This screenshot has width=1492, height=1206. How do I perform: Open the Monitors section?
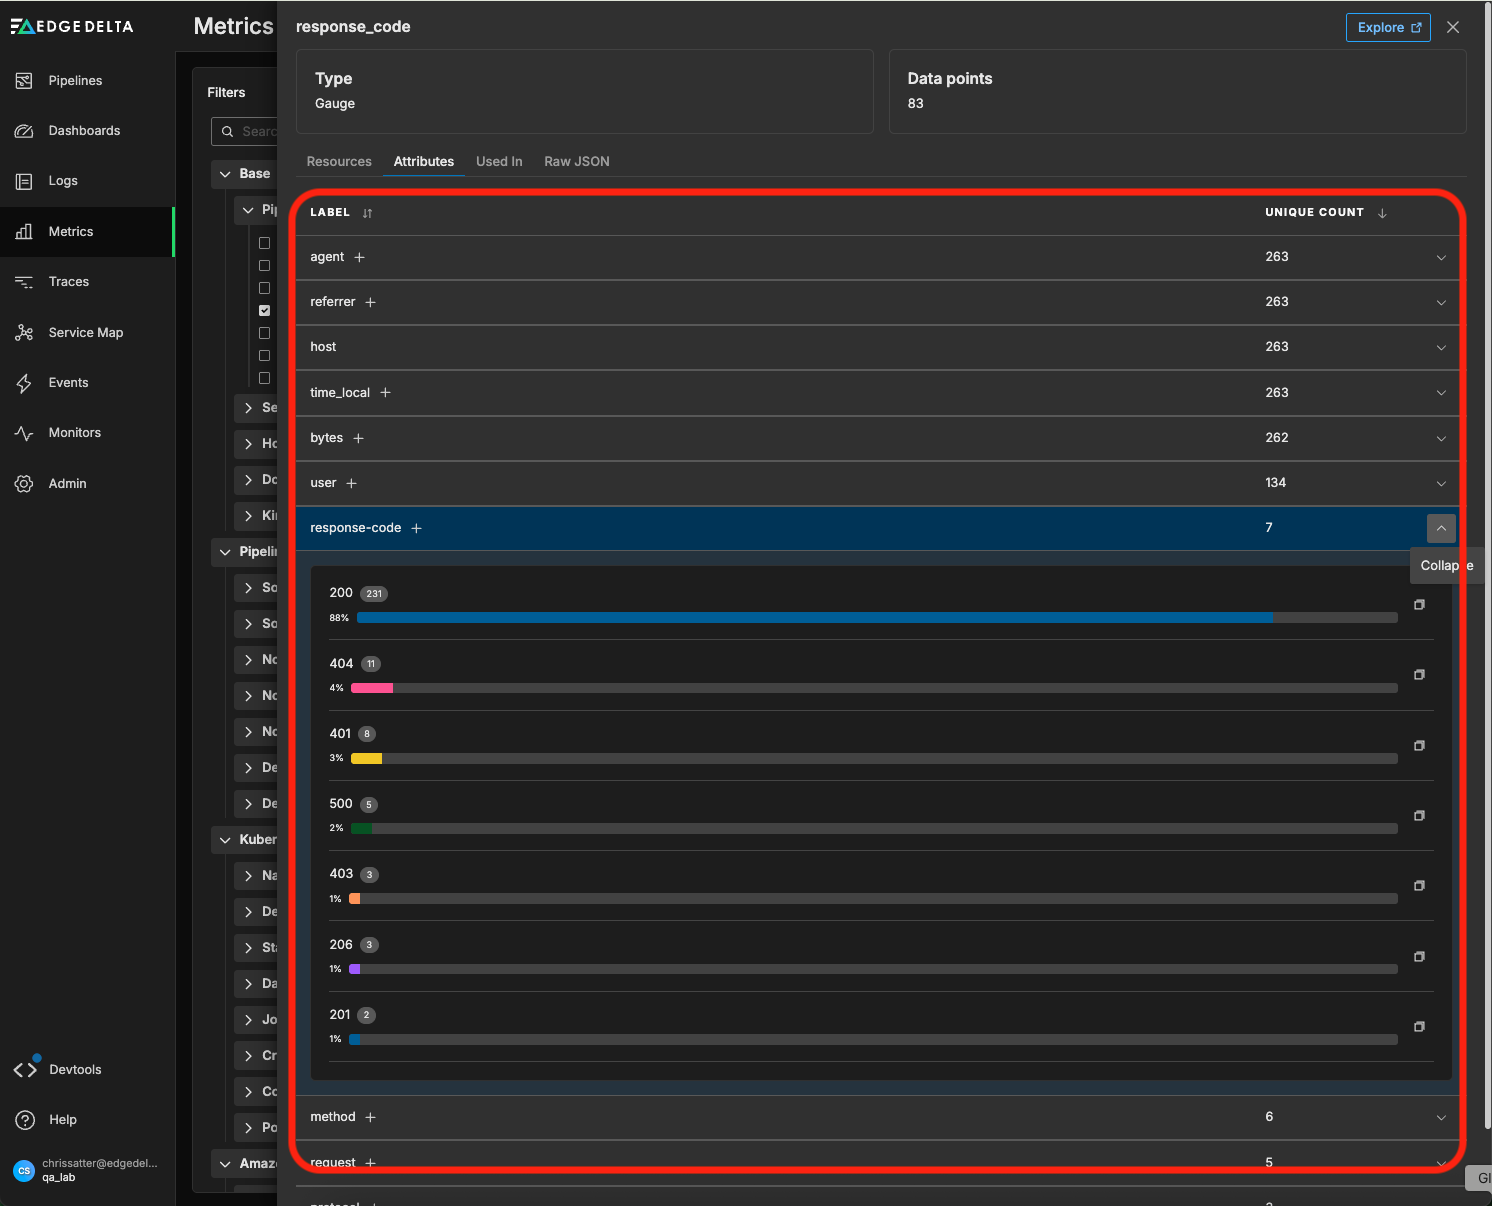(x=74, y=433)
